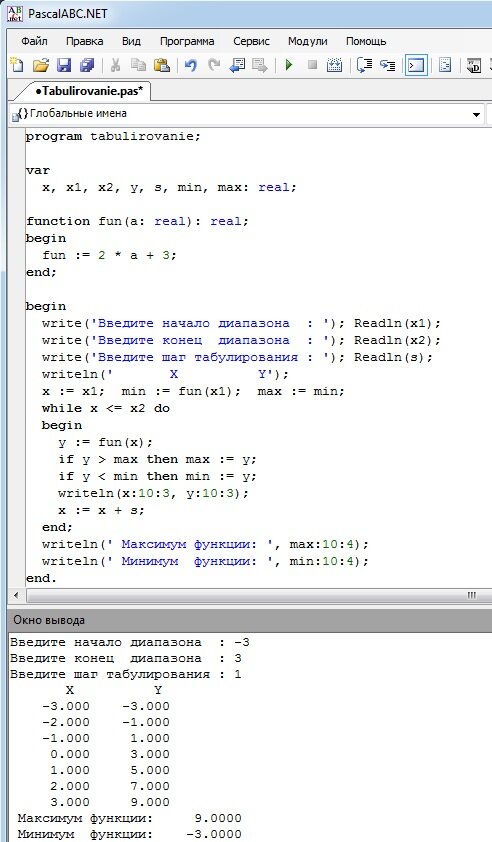This screenshot has height=842, width=492.
Task: Click the 'end.' final line
Action: 41,579
